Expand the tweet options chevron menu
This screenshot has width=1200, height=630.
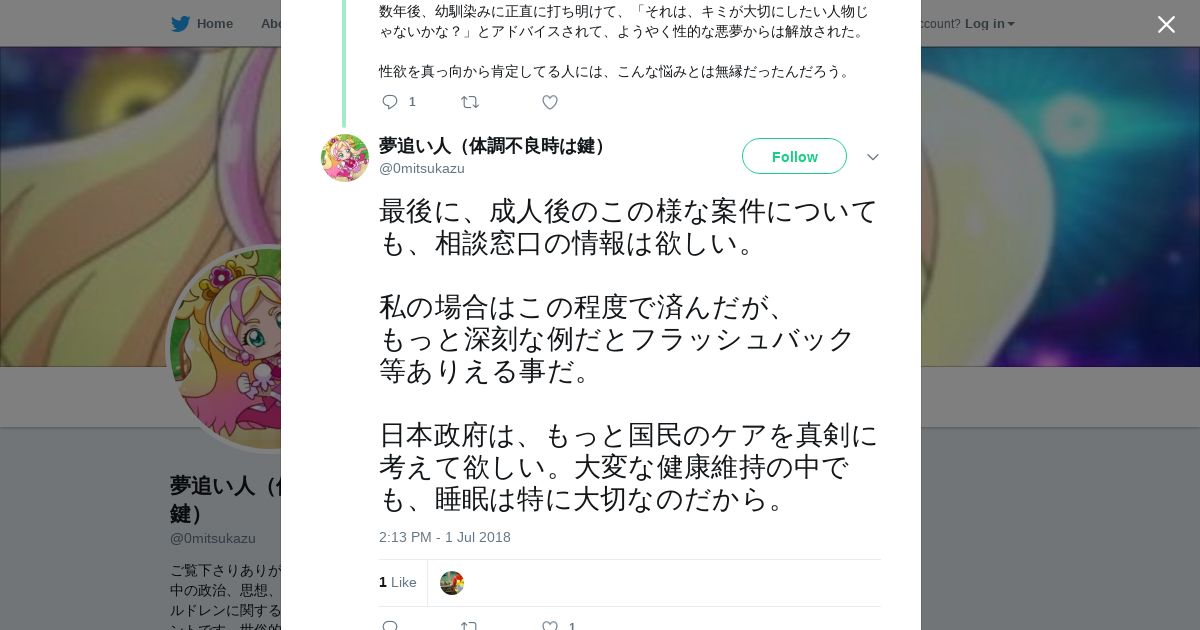pyautogui.click(x=872, y=157)
